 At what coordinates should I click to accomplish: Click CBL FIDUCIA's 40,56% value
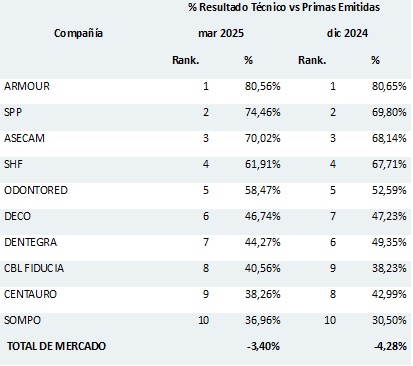click(x=263, y=268)
